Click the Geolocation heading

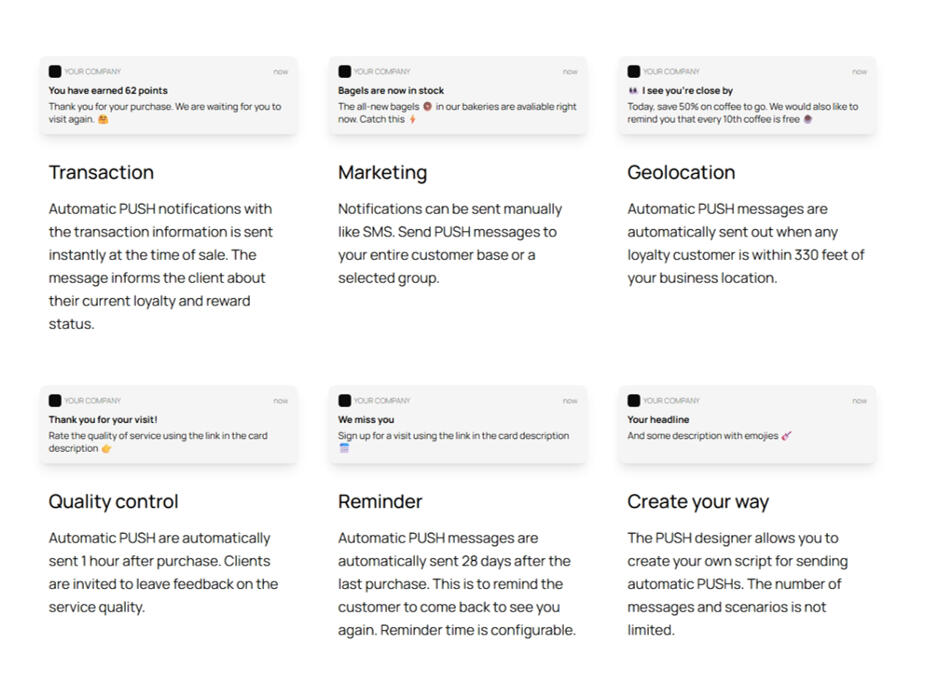click(x=681, y=172)
